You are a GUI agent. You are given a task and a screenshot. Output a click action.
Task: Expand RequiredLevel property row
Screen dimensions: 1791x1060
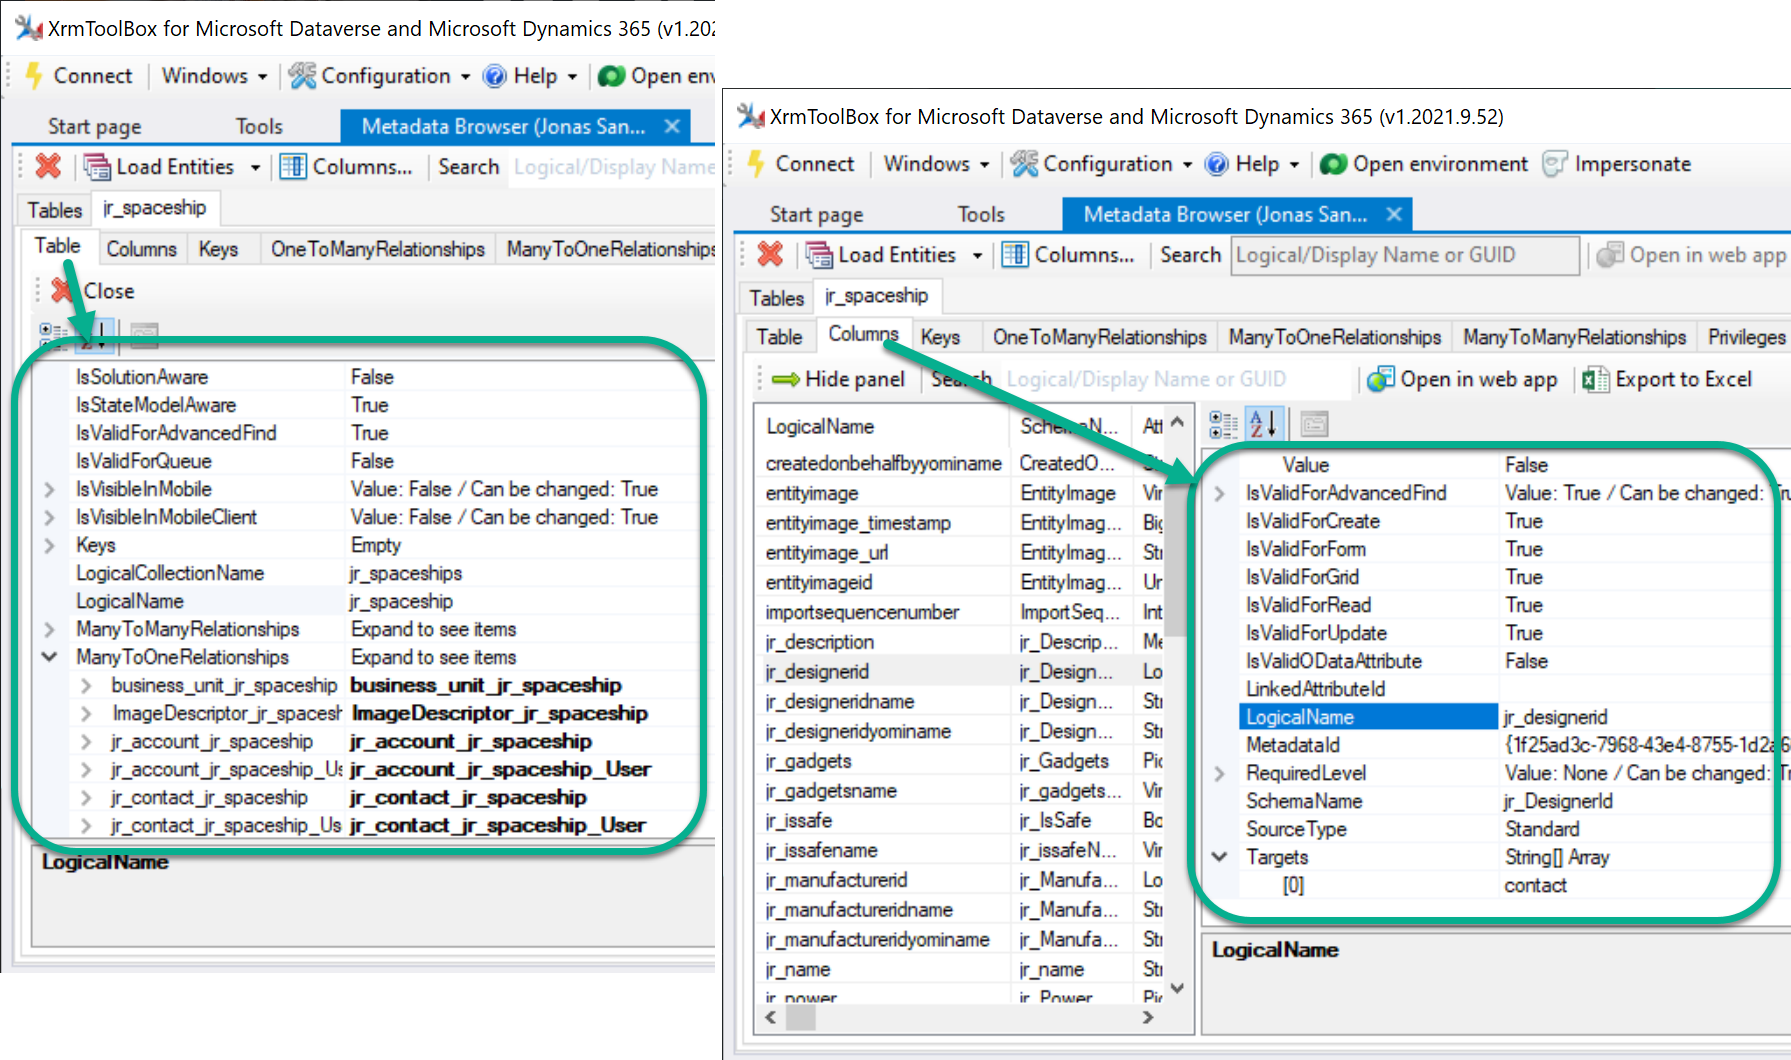click(1219, 773)
